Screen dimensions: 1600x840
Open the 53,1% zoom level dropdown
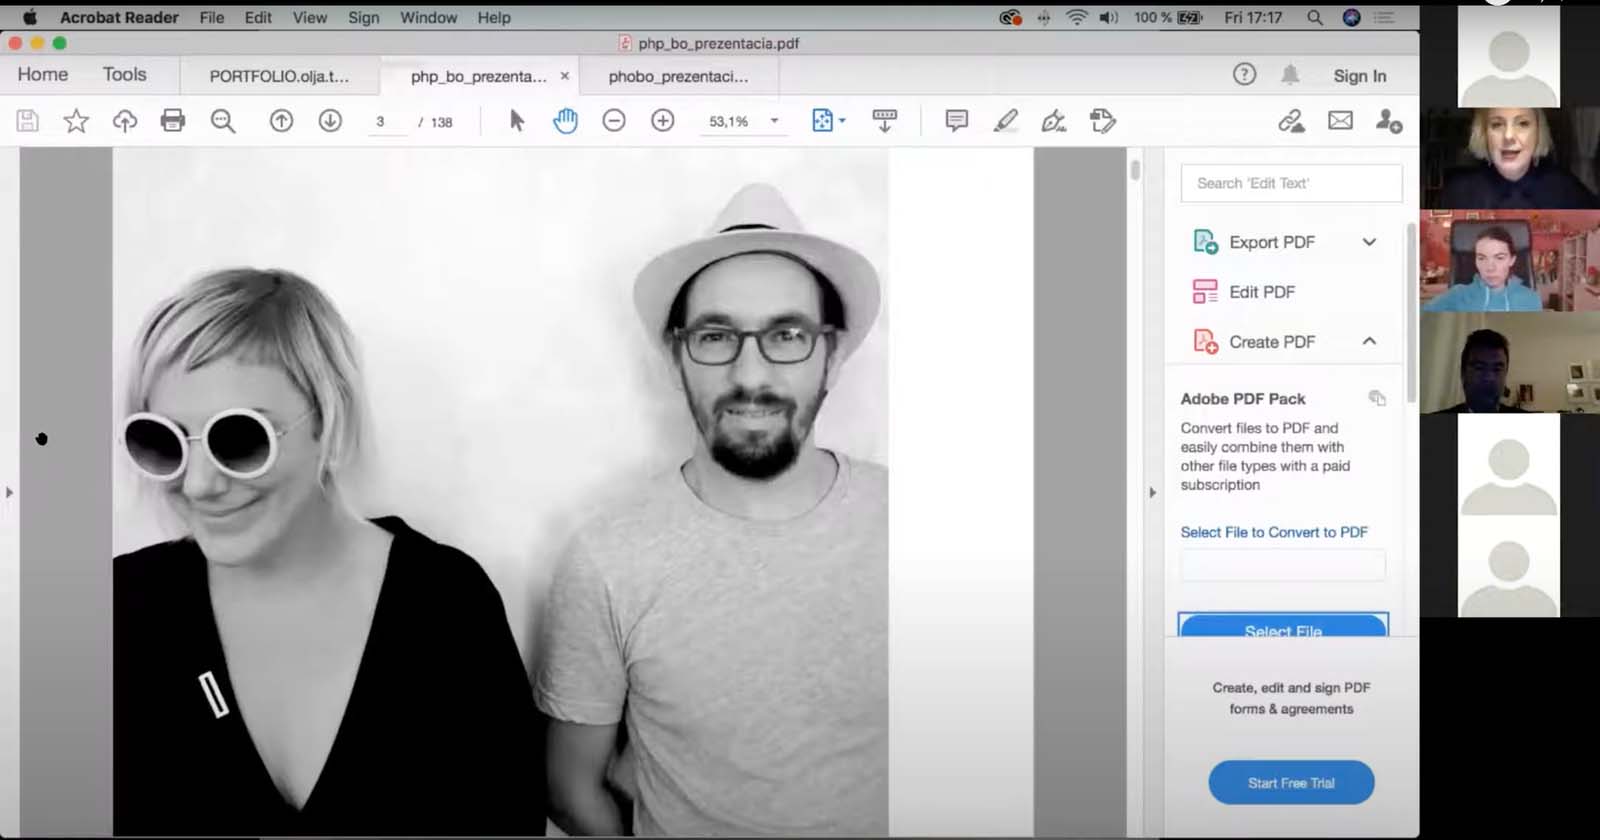[774, 121]
